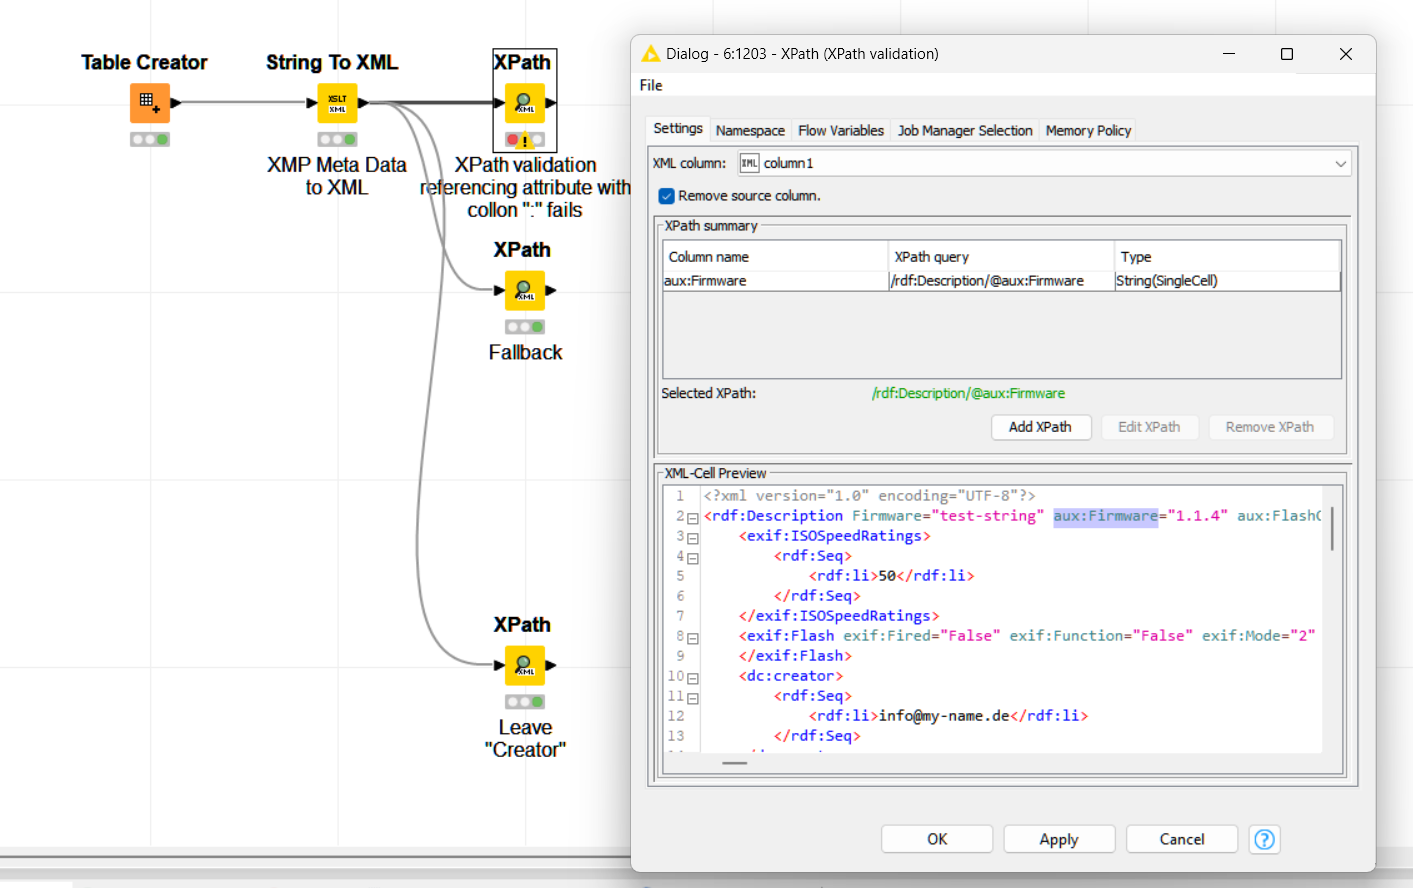
Task: Open the XML column dropdown
Action: (1340, 164)
